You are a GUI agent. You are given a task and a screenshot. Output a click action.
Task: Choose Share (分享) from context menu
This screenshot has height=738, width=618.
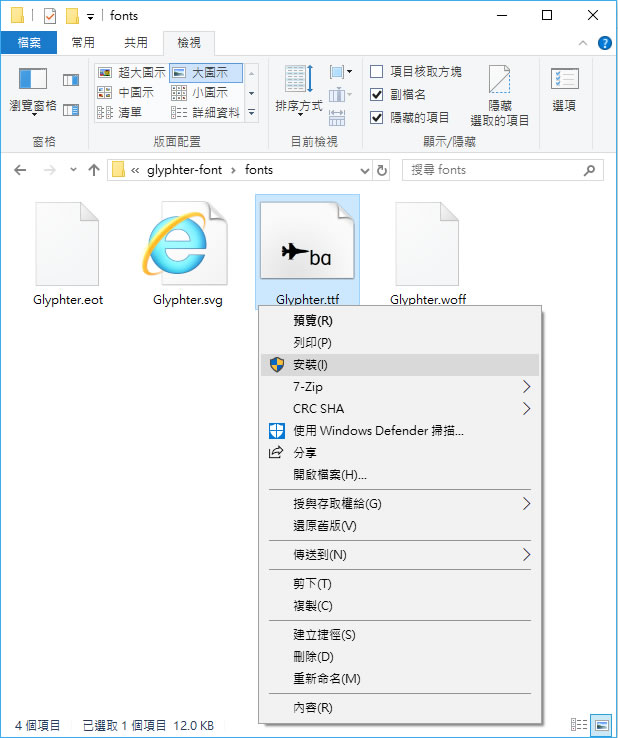click(x=400, y=453)
